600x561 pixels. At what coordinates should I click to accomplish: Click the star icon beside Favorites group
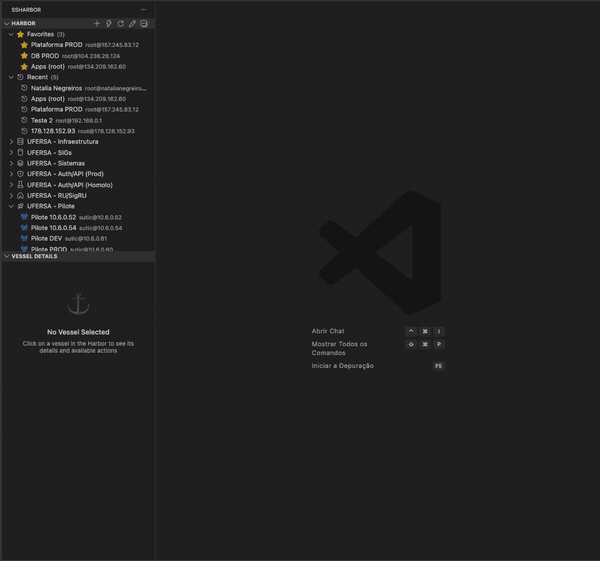(21, 34)
